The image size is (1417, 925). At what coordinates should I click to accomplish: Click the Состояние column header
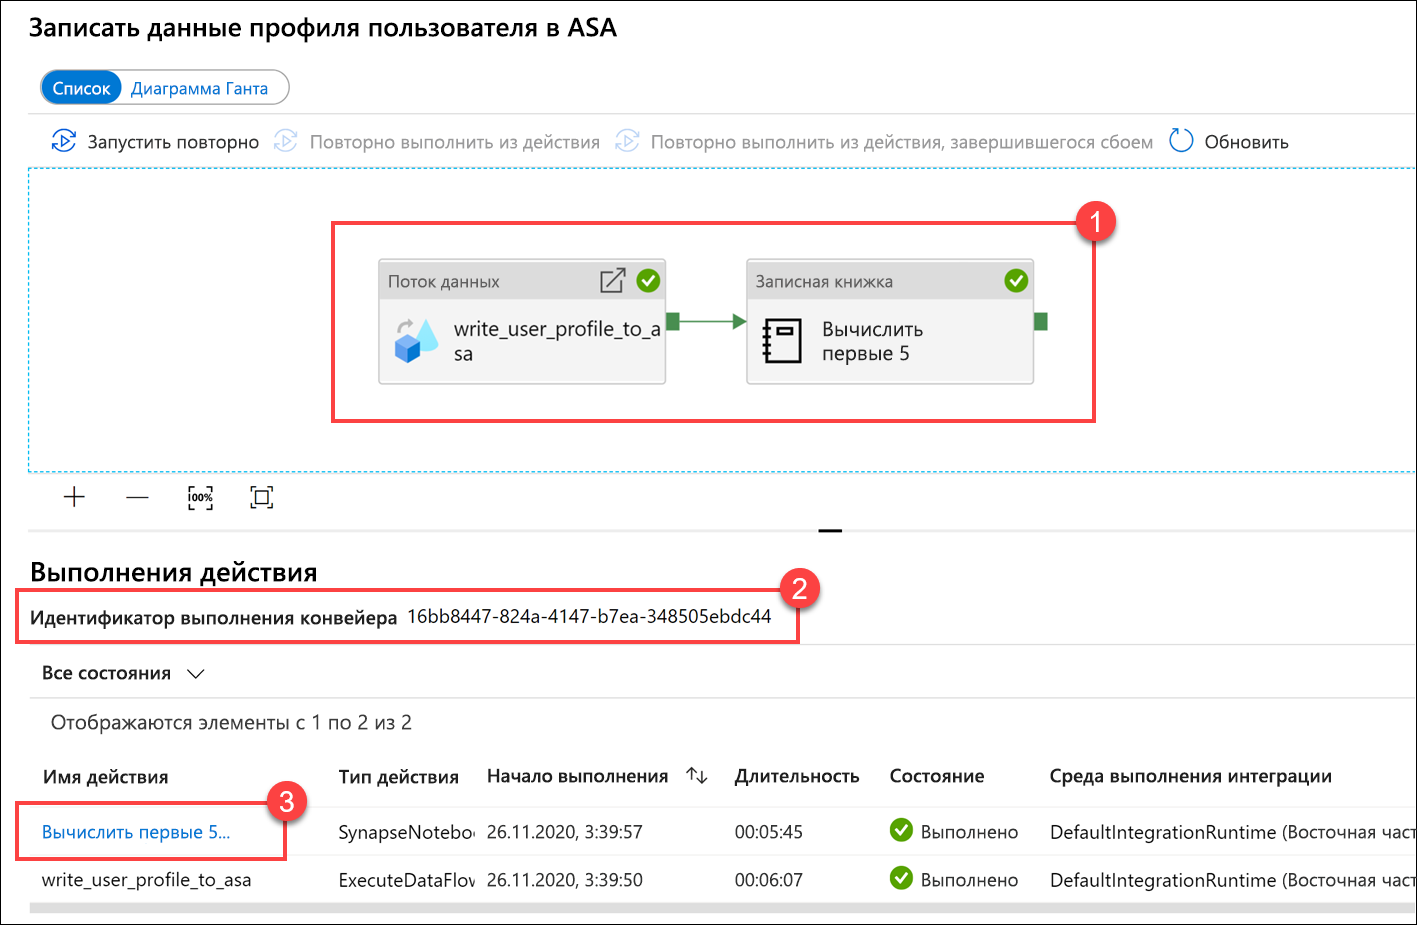tap(937, 776)
